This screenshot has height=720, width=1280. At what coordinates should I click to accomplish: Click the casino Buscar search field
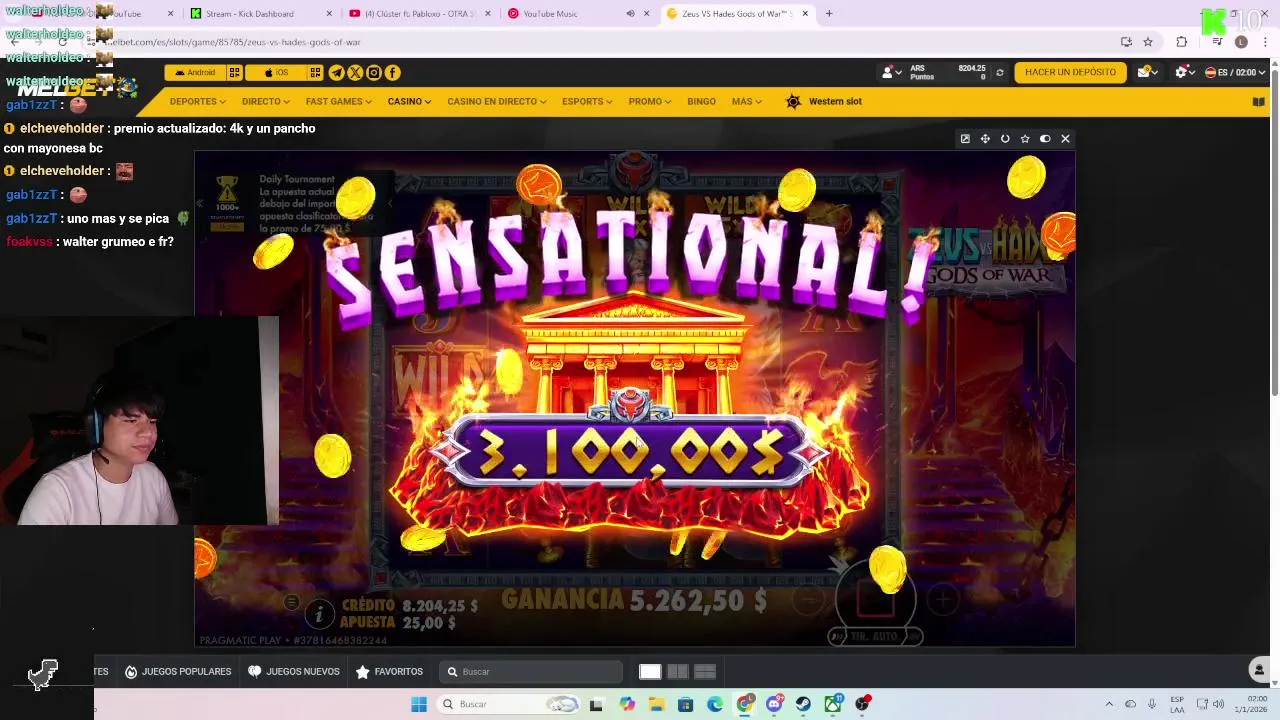pos(533,672)
